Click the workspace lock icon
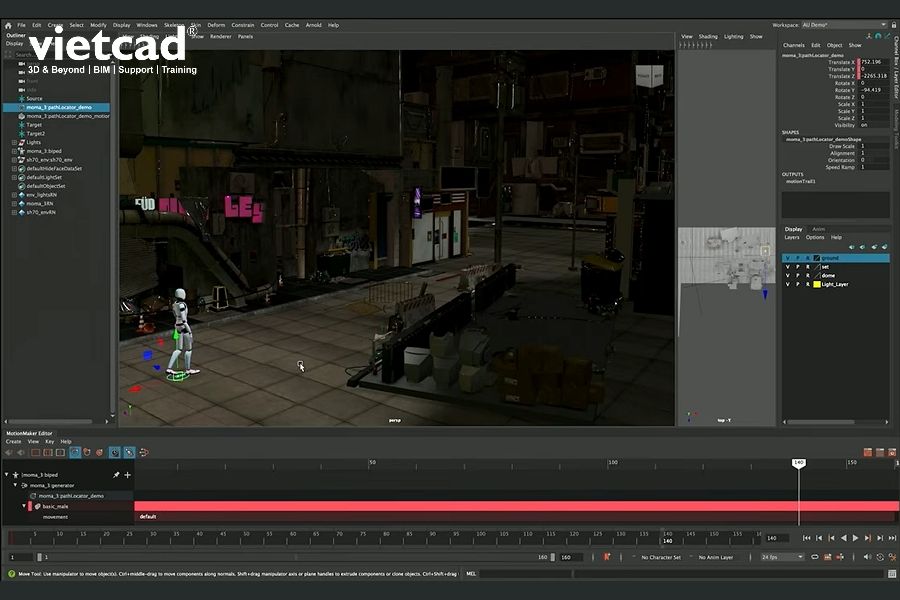The height and width of the screenshot is (600, 900). (x=894, y=25)
